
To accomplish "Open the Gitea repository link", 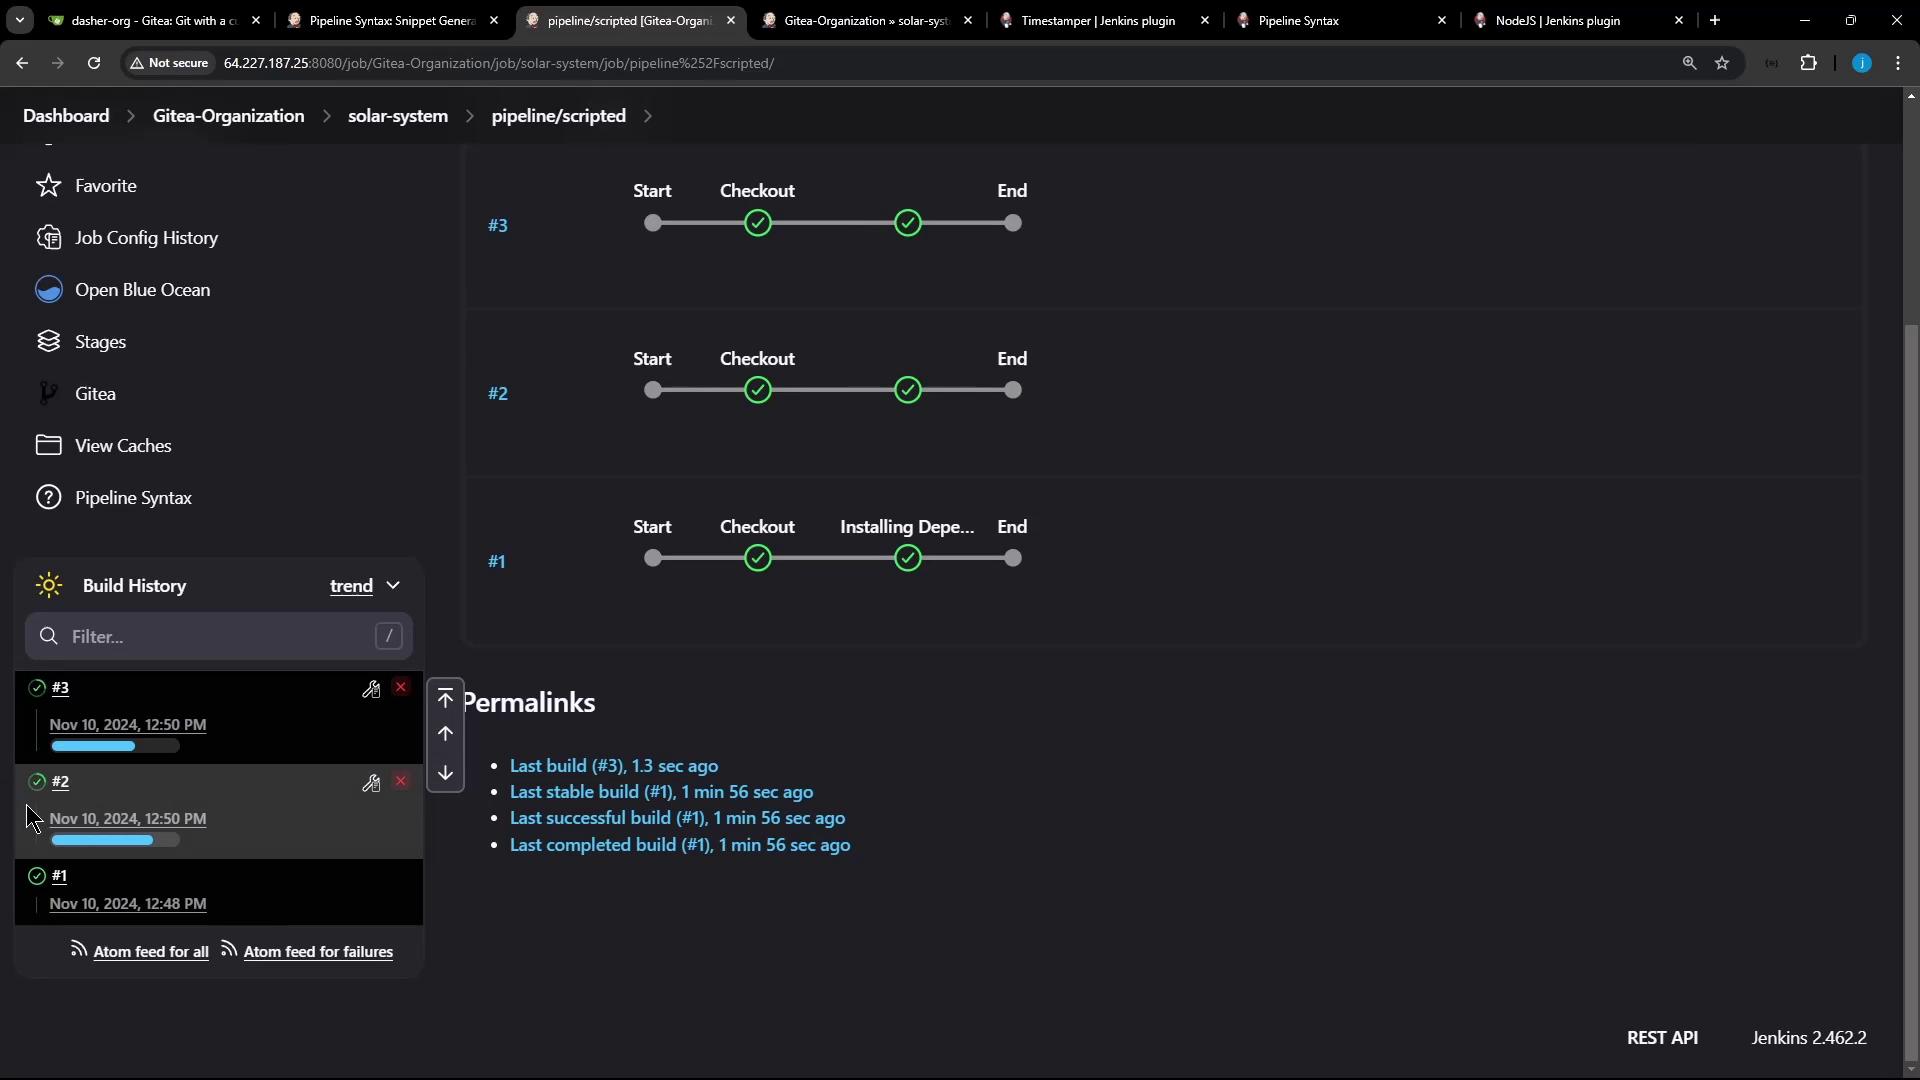I will (x=95, y=394).
